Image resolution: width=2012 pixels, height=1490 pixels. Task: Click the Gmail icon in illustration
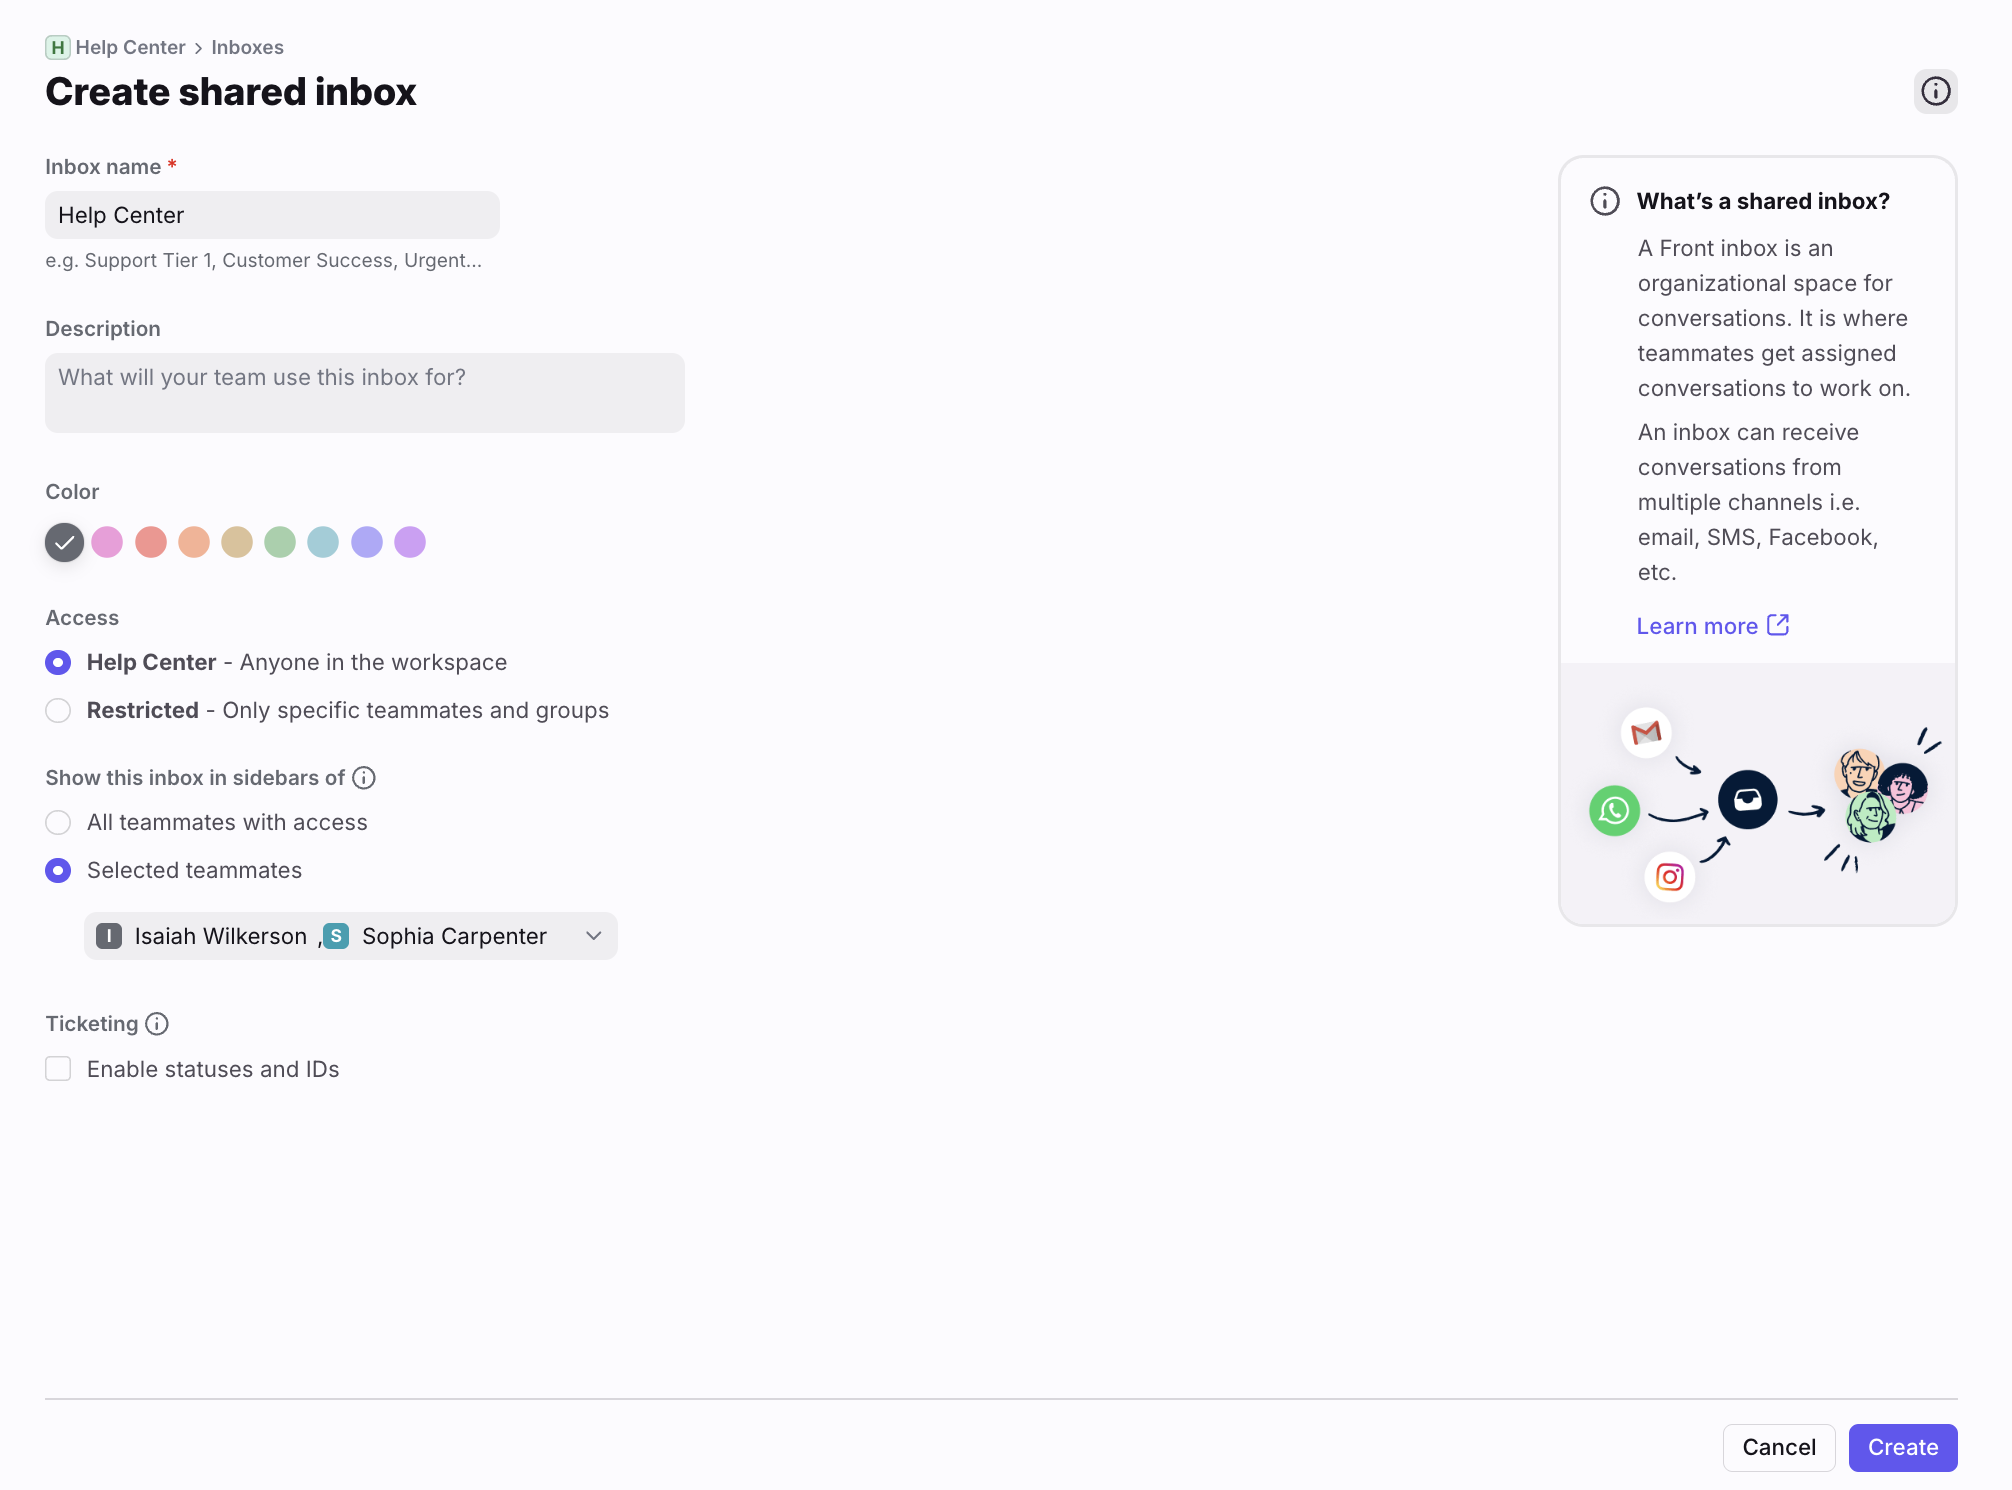(1646, 733)
